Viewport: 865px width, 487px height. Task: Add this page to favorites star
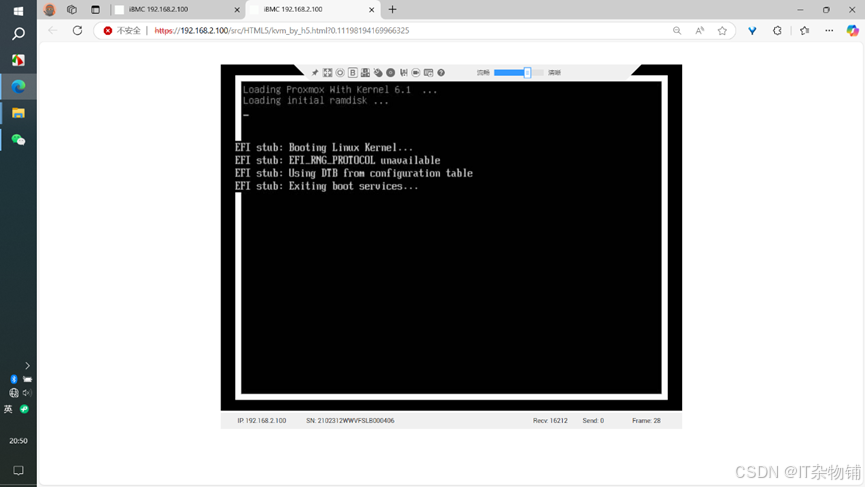coord(722,31)
